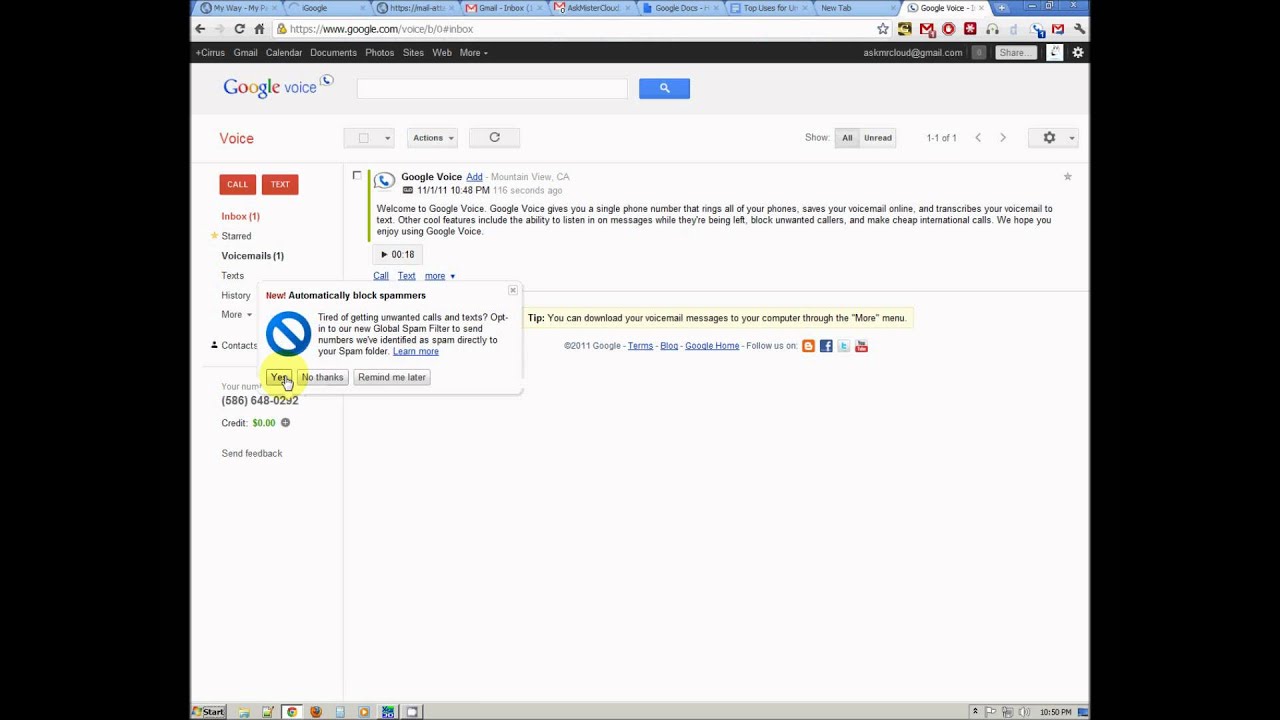Open the Terms footer link
Image resolution: width=1280 pixels, height=720 pixels.
(x=640, y=346)
